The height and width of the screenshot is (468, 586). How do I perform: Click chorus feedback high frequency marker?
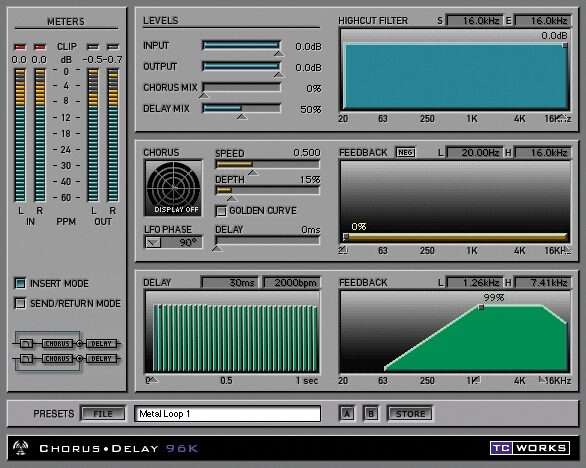[x=567, y=250]
